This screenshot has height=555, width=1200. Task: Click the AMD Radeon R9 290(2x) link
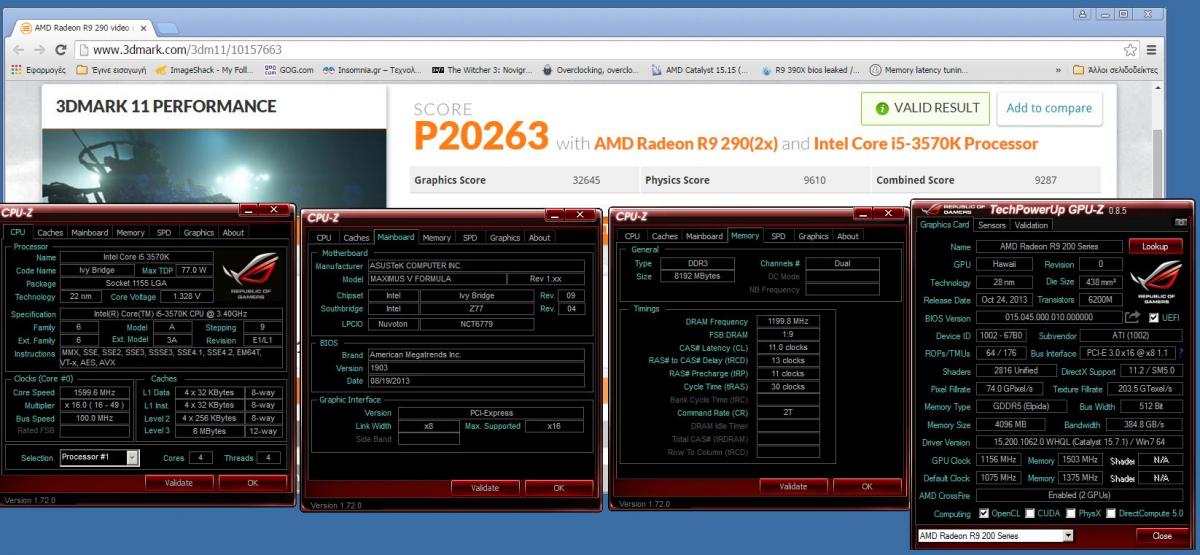685,143
